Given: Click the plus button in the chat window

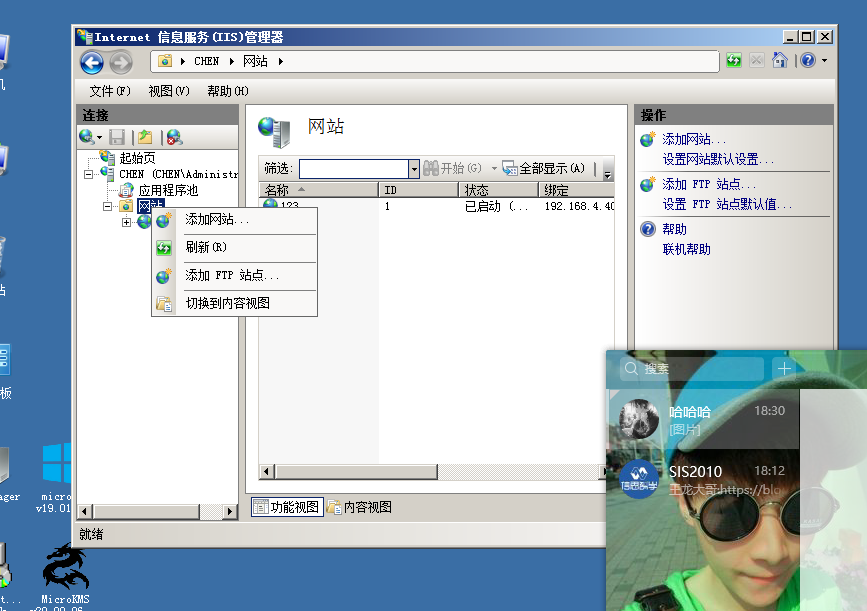Looking at the screenshot, I should [x=784, y=368].
